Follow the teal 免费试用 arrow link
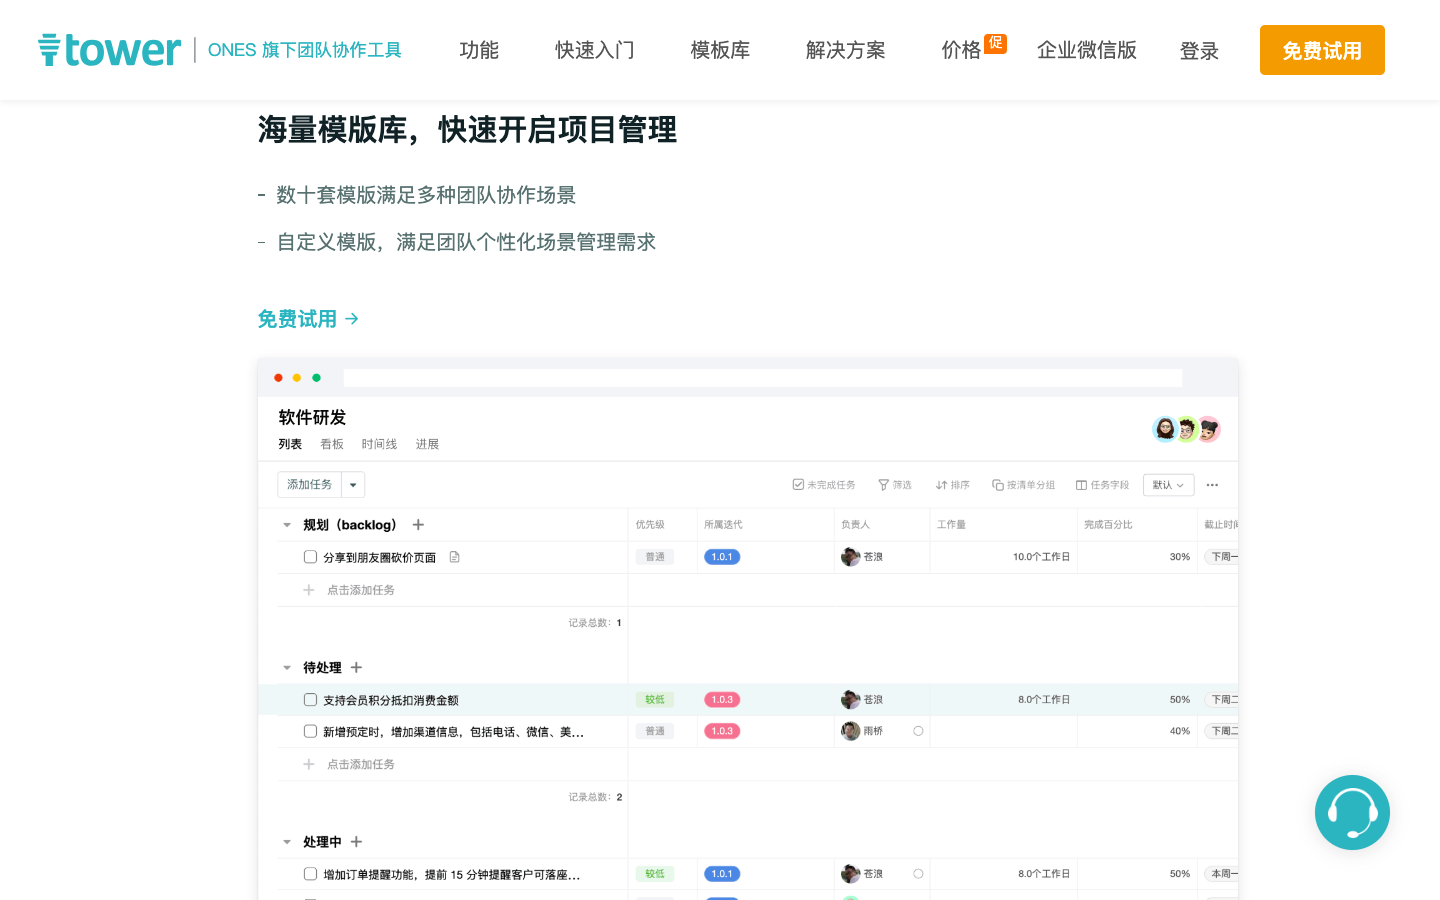This screenshot has height=900, width=1440. tap(308, 319)
